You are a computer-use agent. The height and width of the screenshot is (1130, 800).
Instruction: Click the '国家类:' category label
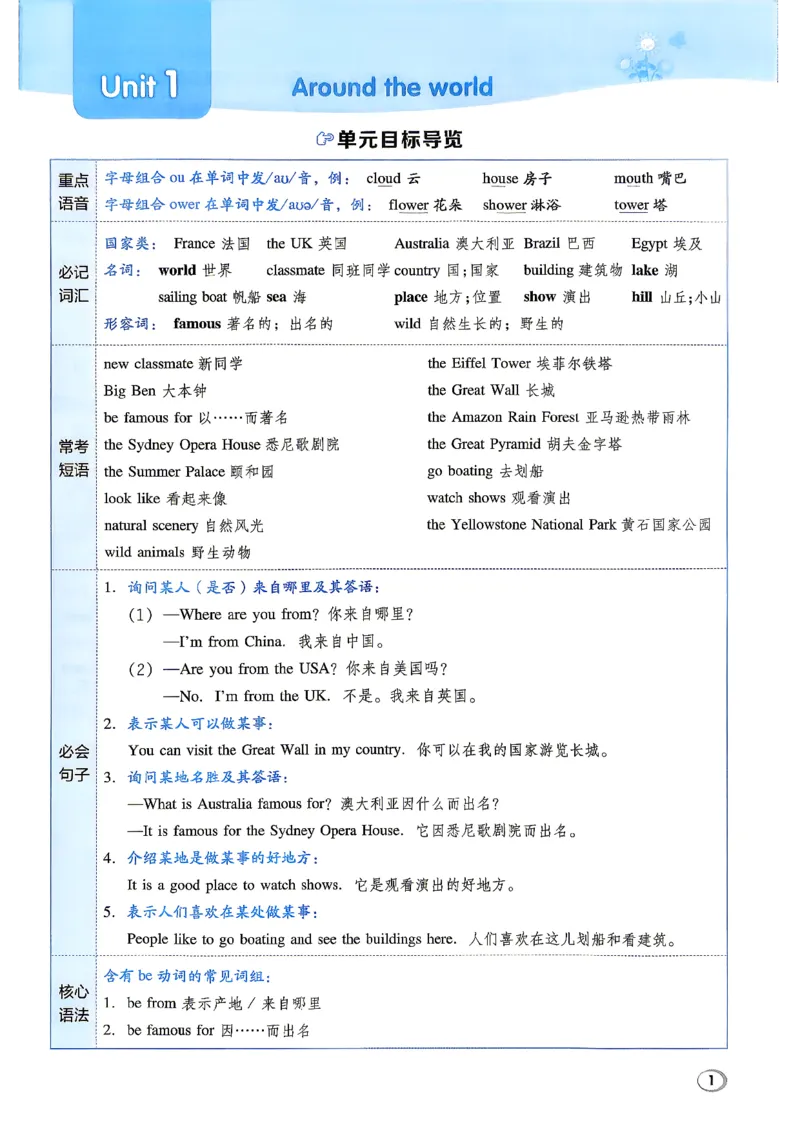point(130,244)
